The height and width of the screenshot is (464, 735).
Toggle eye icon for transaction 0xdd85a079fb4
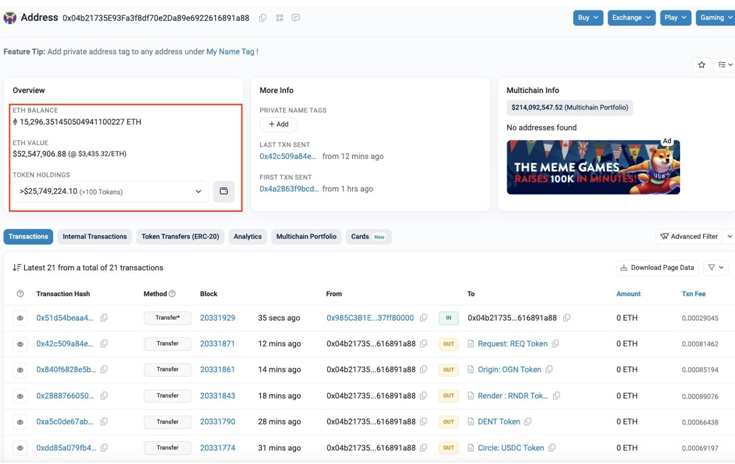point(20,448)
